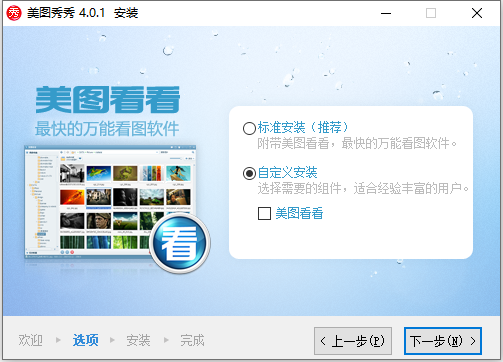503x362 pixels.
Task: Close the installer window
Action: tap(477, 13)
